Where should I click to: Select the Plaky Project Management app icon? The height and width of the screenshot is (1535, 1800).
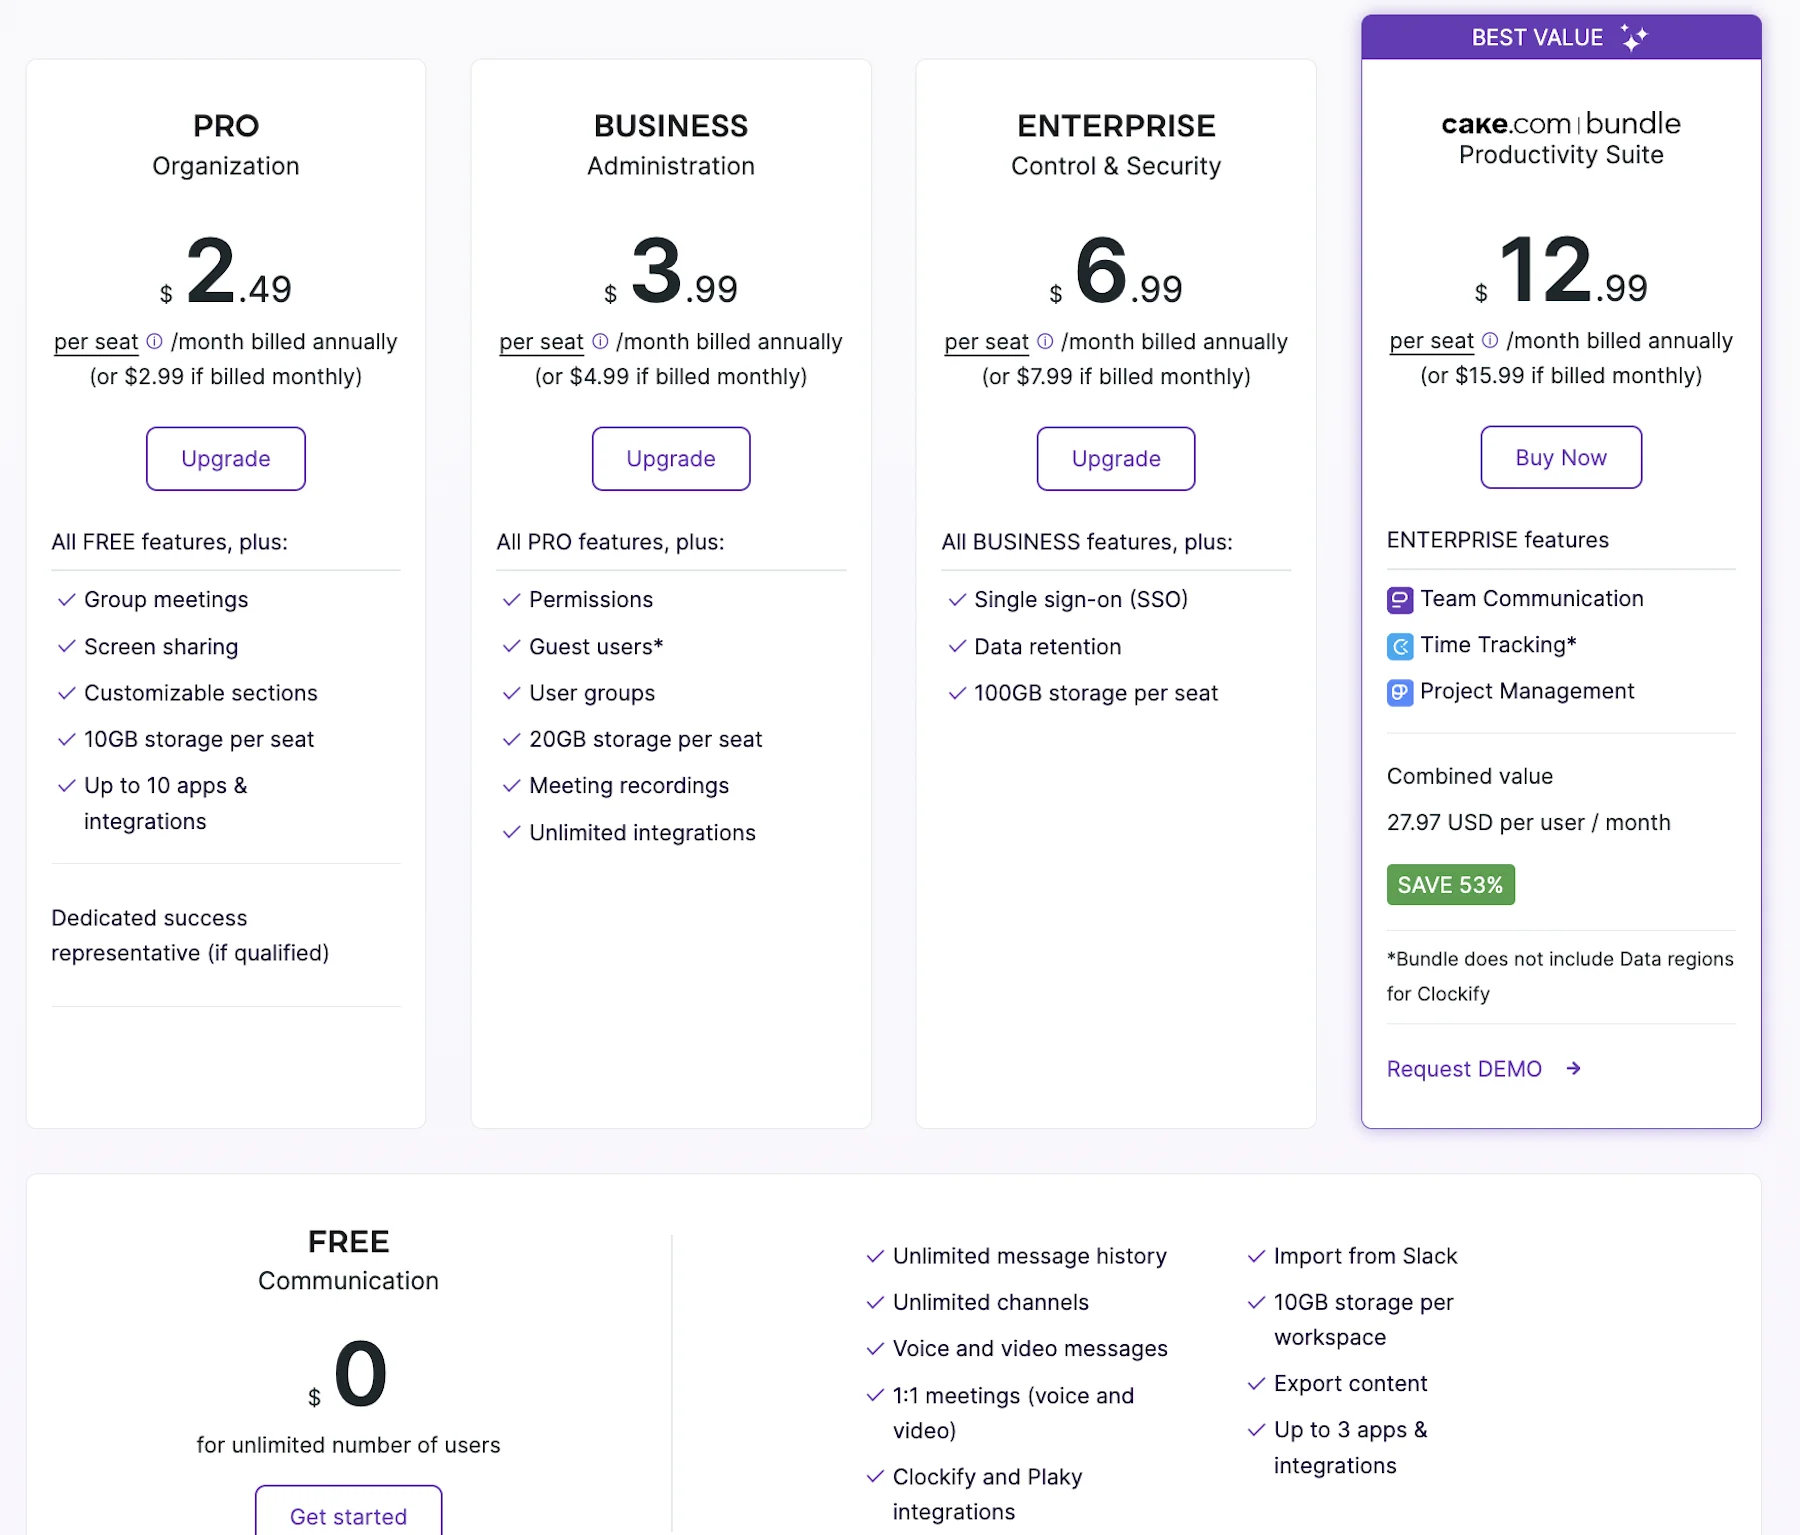click(x=1398, y=691)
